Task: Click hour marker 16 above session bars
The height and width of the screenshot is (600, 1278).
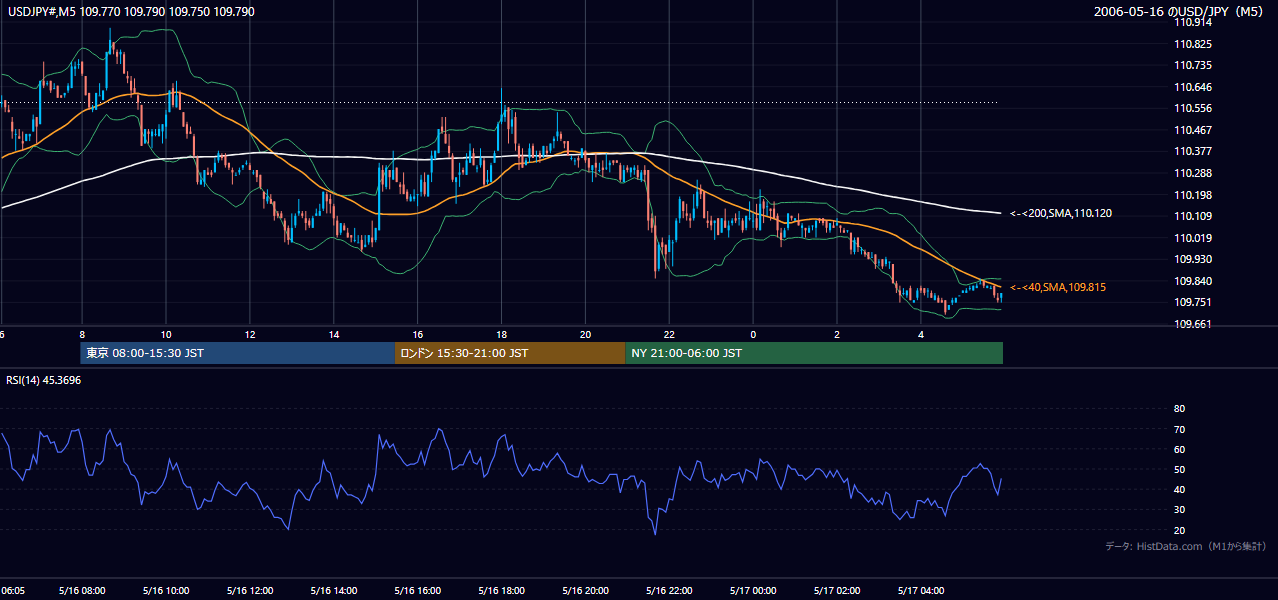Action: tap(418, 334)
